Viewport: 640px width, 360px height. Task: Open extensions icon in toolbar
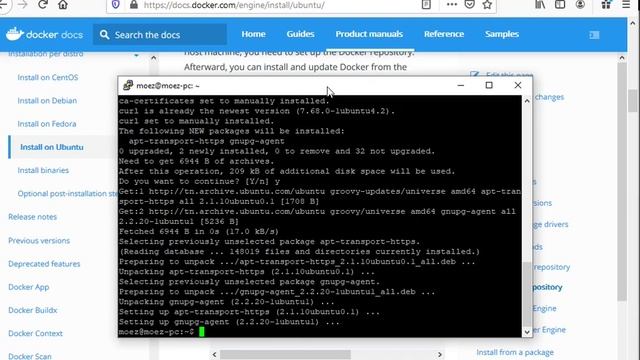[606, 5]
